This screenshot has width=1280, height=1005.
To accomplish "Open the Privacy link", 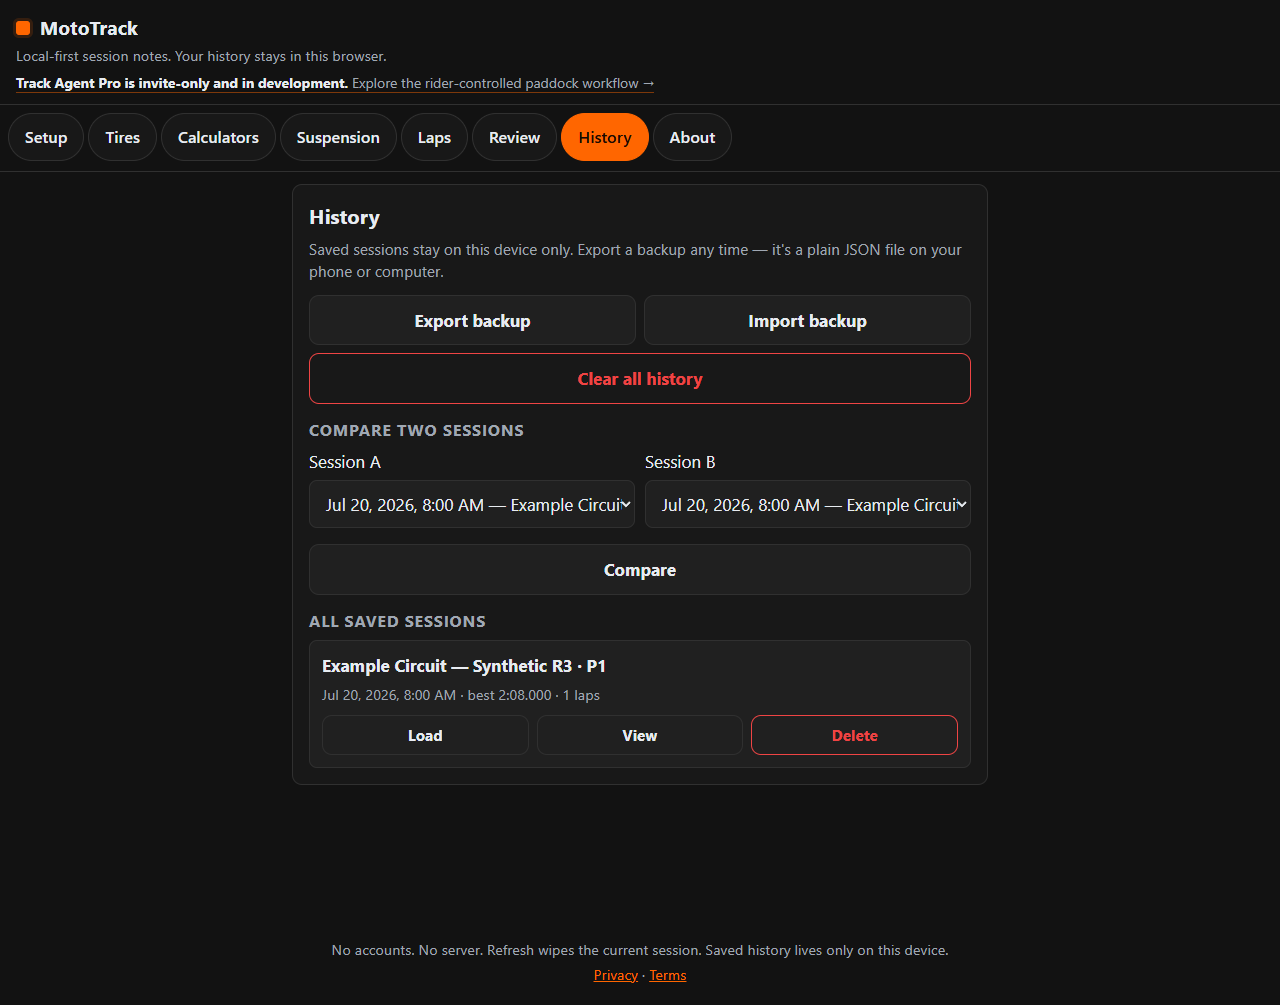I will coord(615,975).
